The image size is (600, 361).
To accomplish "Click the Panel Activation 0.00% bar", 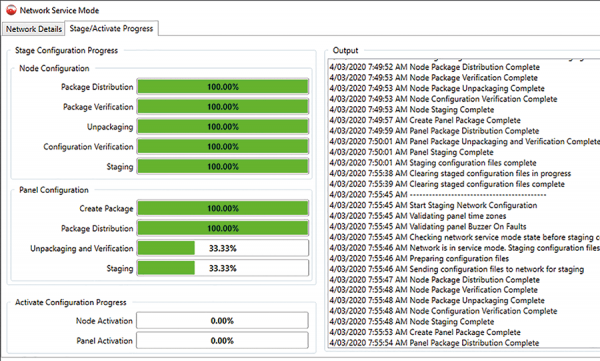I will pyautogui.click(x=222, y=341).
